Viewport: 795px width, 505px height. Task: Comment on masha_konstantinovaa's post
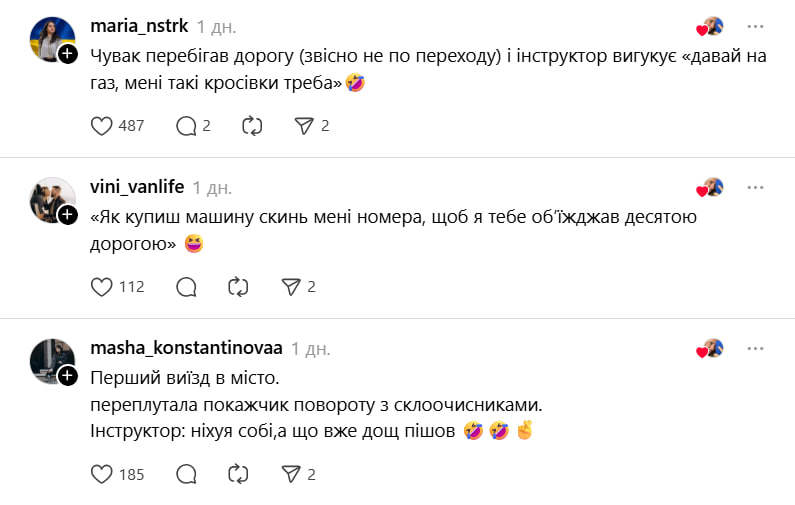186,473
